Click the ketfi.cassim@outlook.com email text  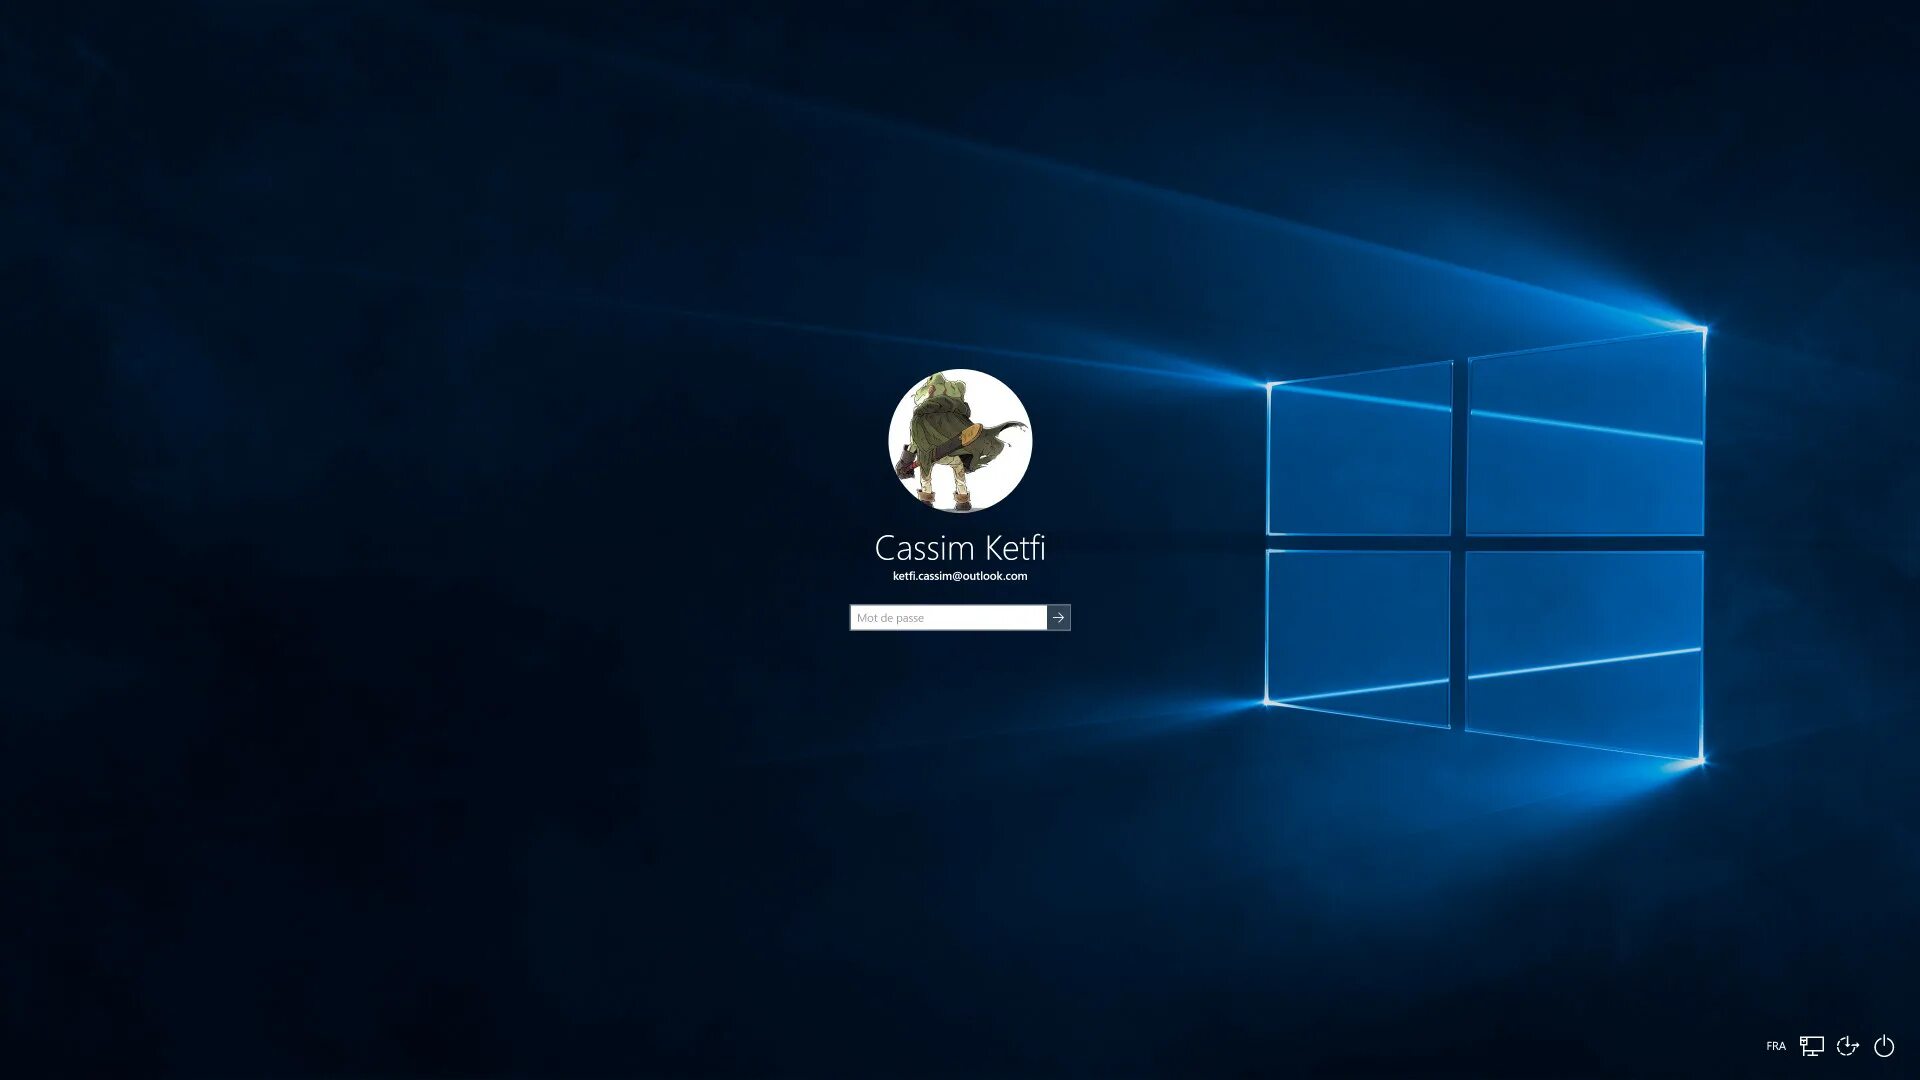coord(959,576)
